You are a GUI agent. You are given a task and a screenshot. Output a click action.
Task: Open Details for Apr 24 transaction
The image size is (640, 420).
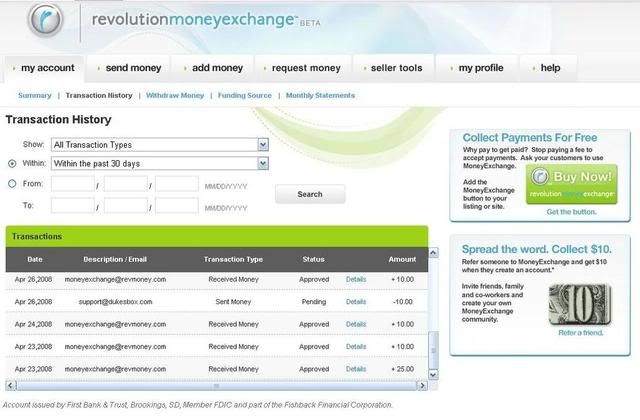pos(356,324)
